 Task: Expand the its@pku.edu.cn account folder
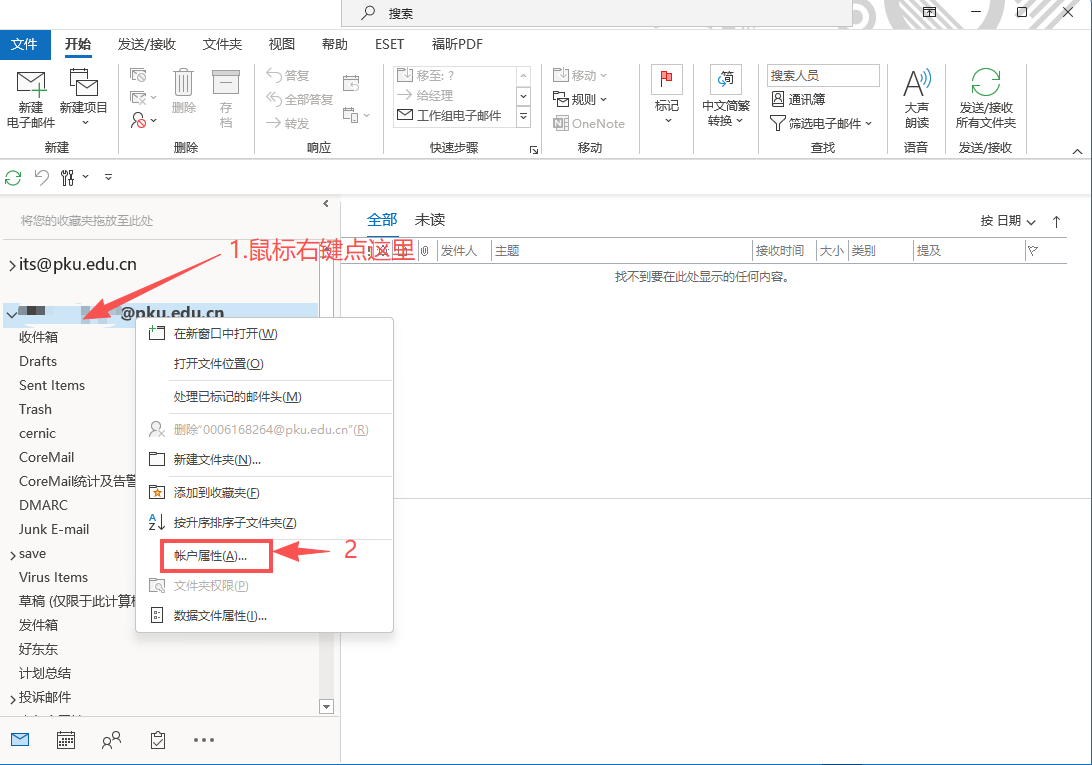[12, 266]
